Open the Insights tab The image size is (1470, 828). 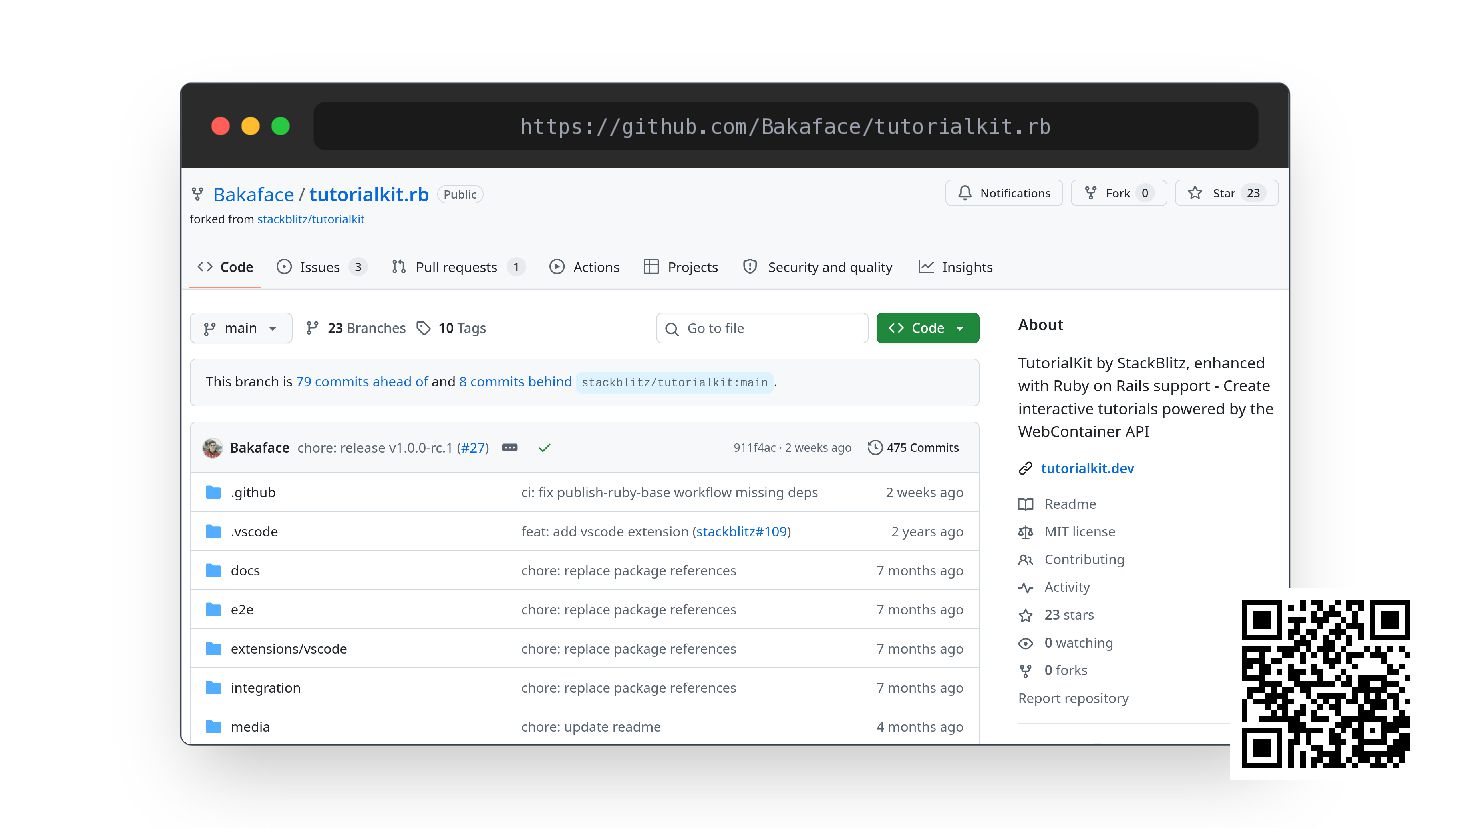(956, 267)
